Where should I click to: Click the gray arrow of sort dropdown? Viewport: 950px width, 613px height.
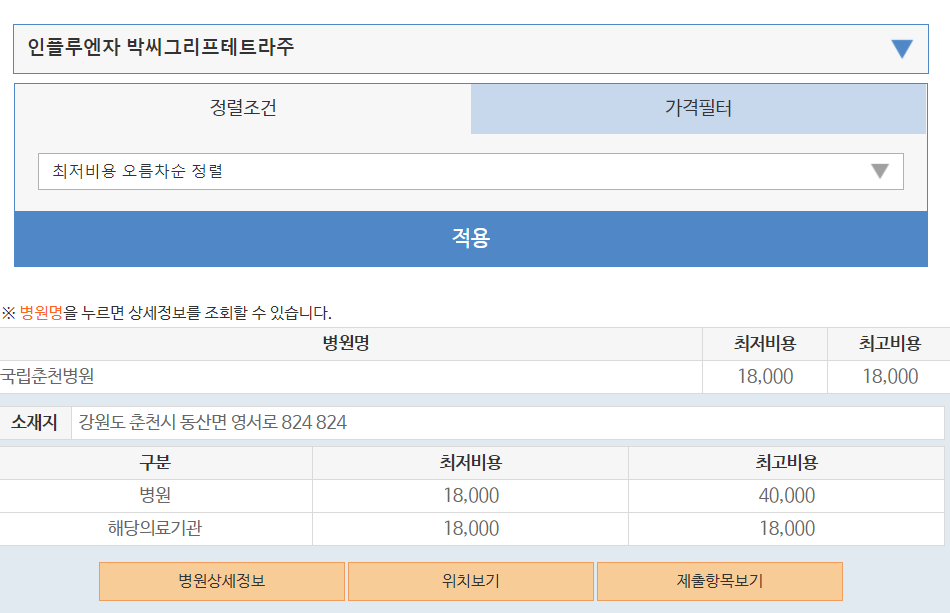(880, 171)
